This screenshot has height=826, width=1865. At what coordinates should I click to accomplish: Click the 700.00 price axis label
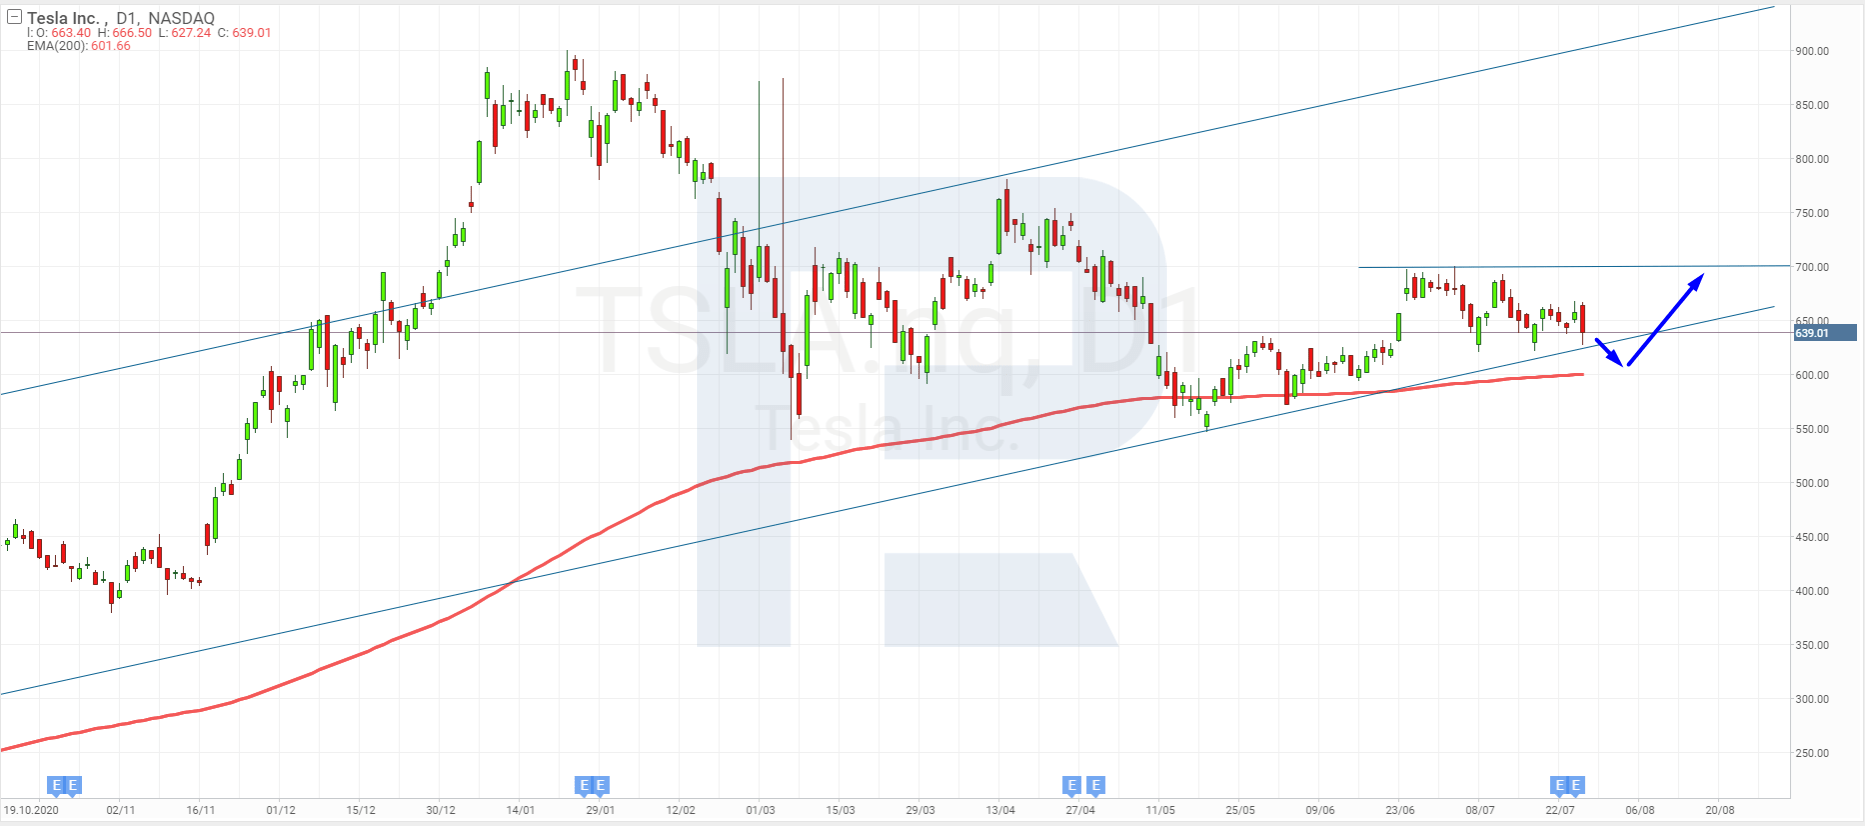pos(1812,267)
